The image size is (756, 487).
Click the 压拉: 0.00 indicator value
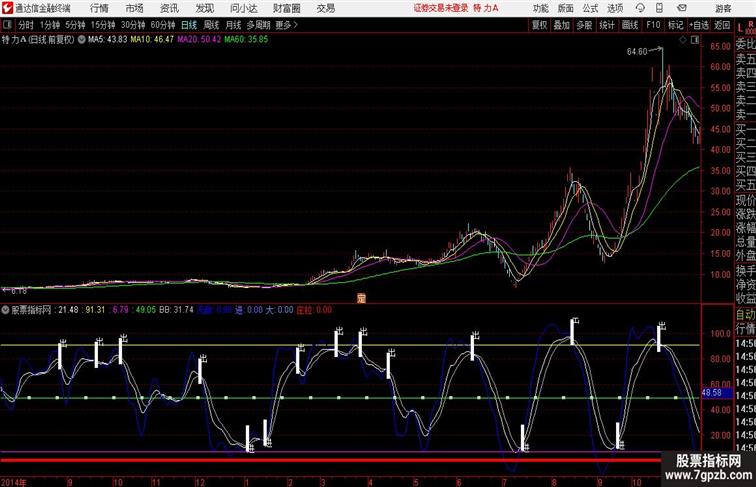(x=314, y=310)
